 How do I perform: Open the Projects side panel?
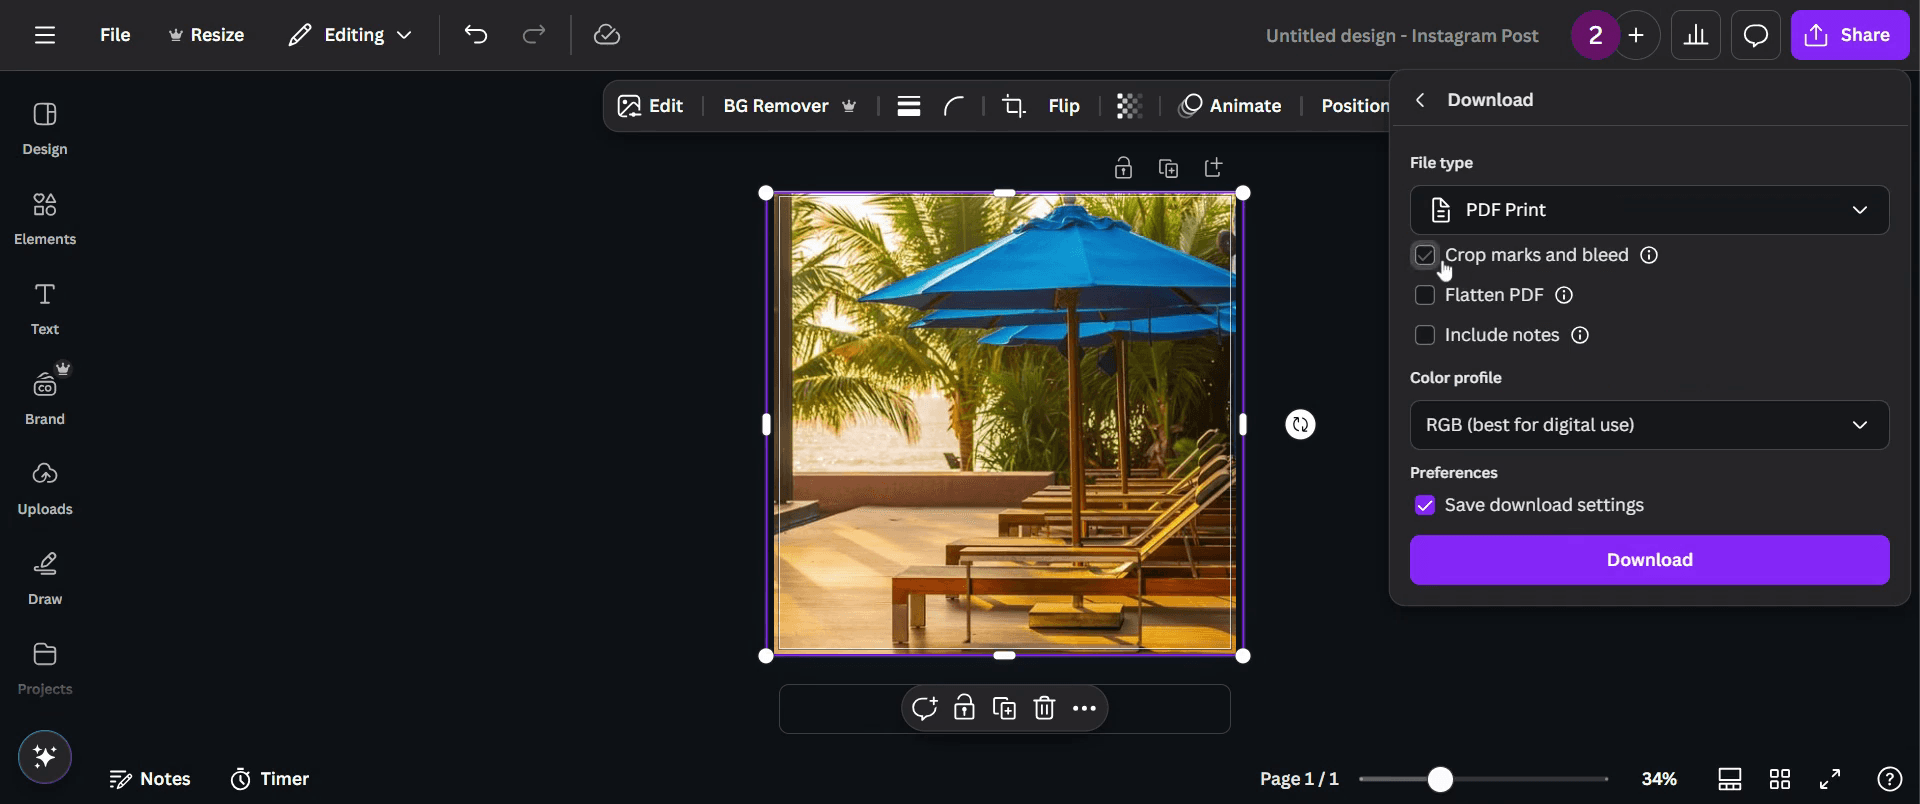point(45,669)
